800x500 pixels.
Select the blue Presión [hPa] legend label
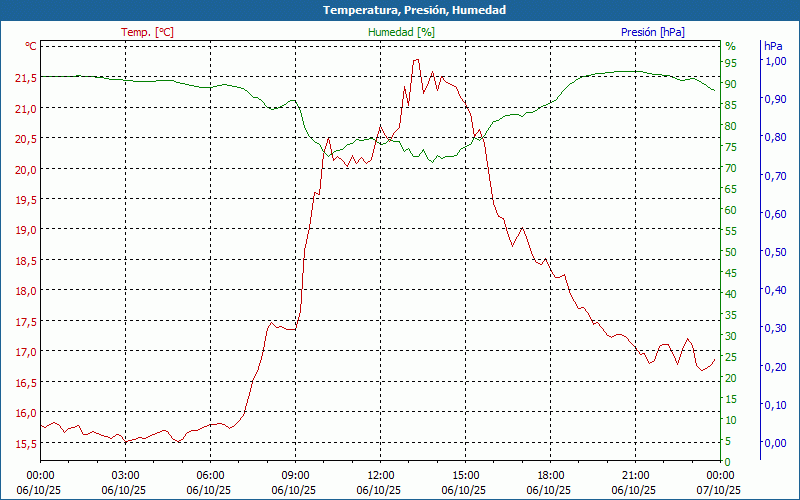pos(652,32)
